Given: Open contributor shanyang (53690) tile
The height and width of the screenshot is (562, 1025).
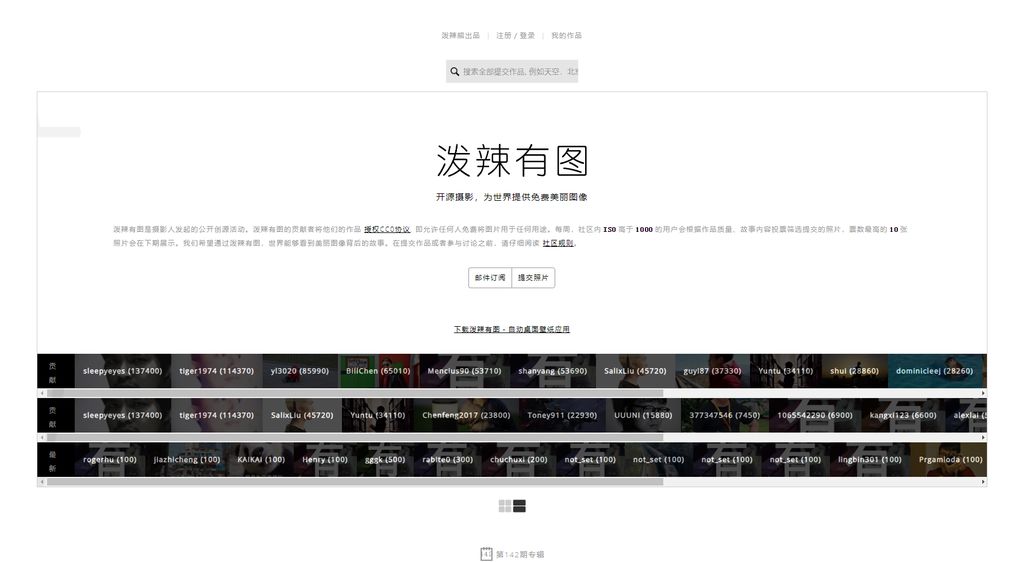Looking at the screenshot, I should pos(552,371).
